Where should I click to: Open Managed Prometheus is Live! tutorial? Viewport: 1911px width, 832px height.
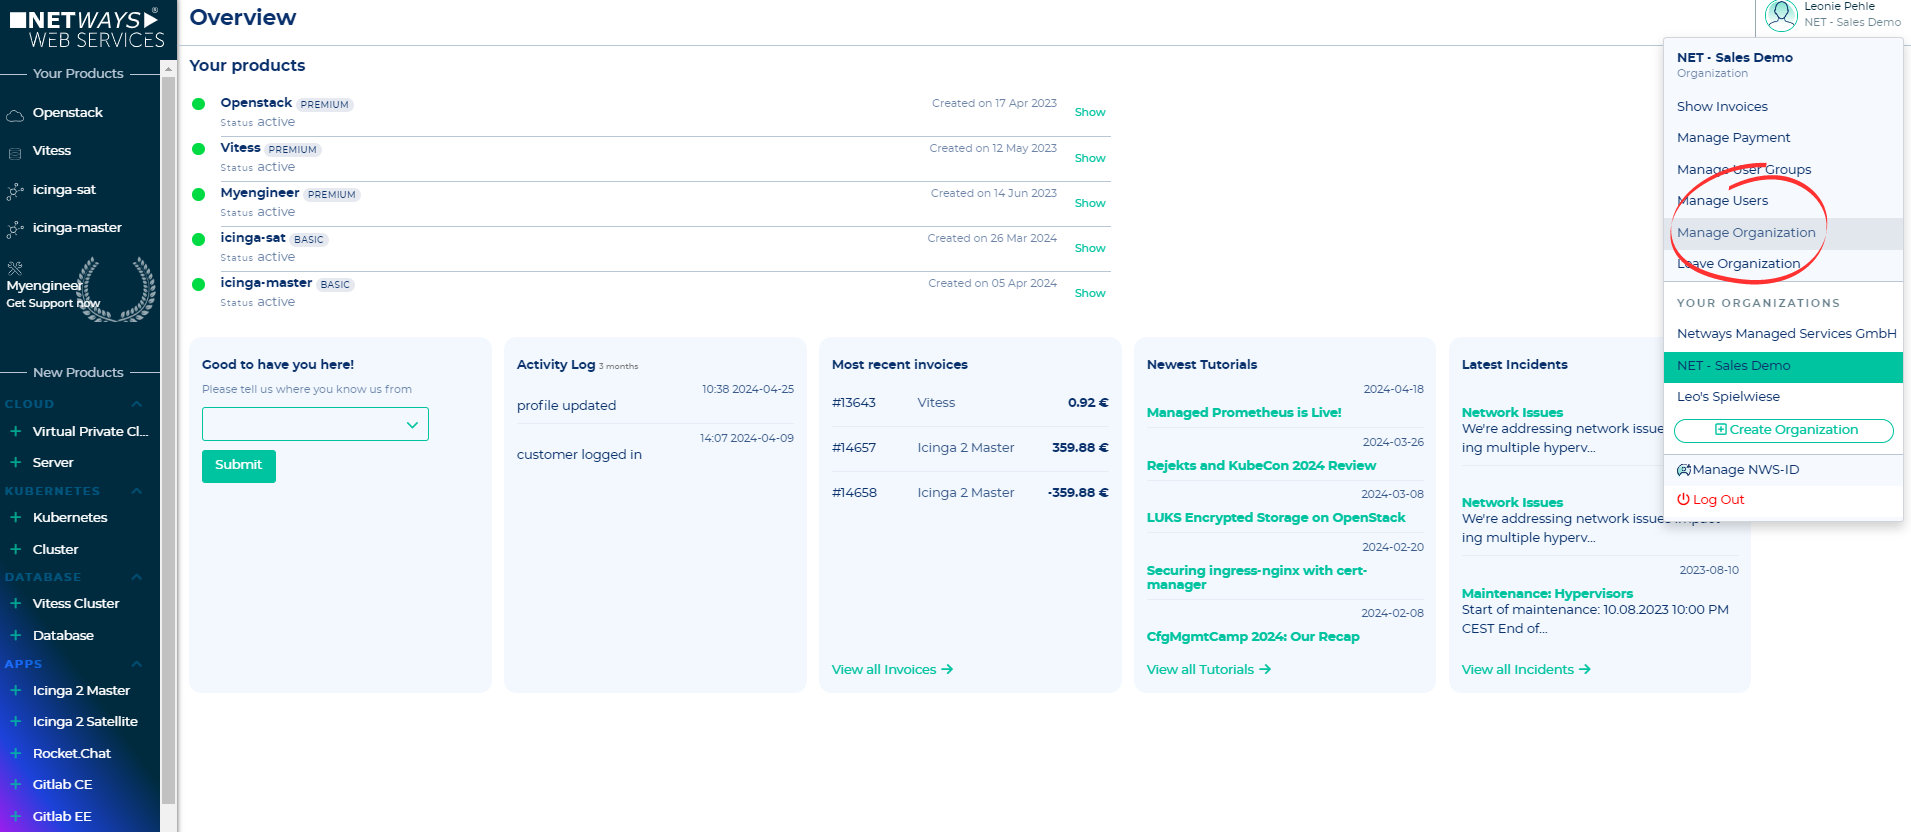1244,412
